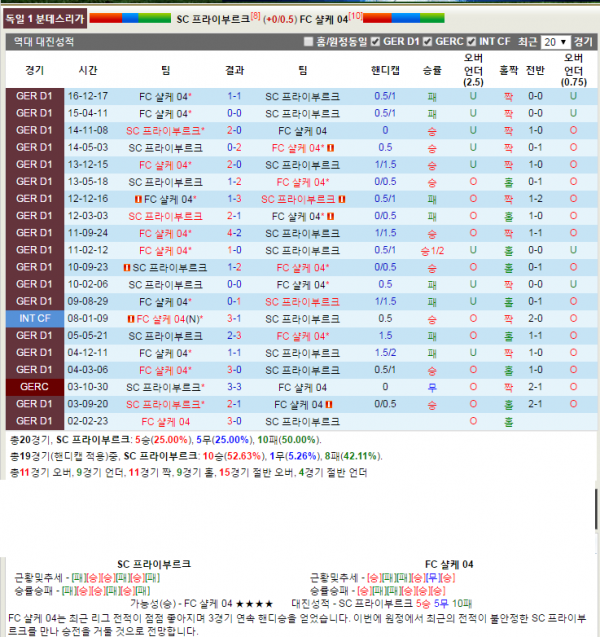Click the FC 샬케 04 form color bar in the header
Screen dimensions: 600x637
click(x=403, y=18)
